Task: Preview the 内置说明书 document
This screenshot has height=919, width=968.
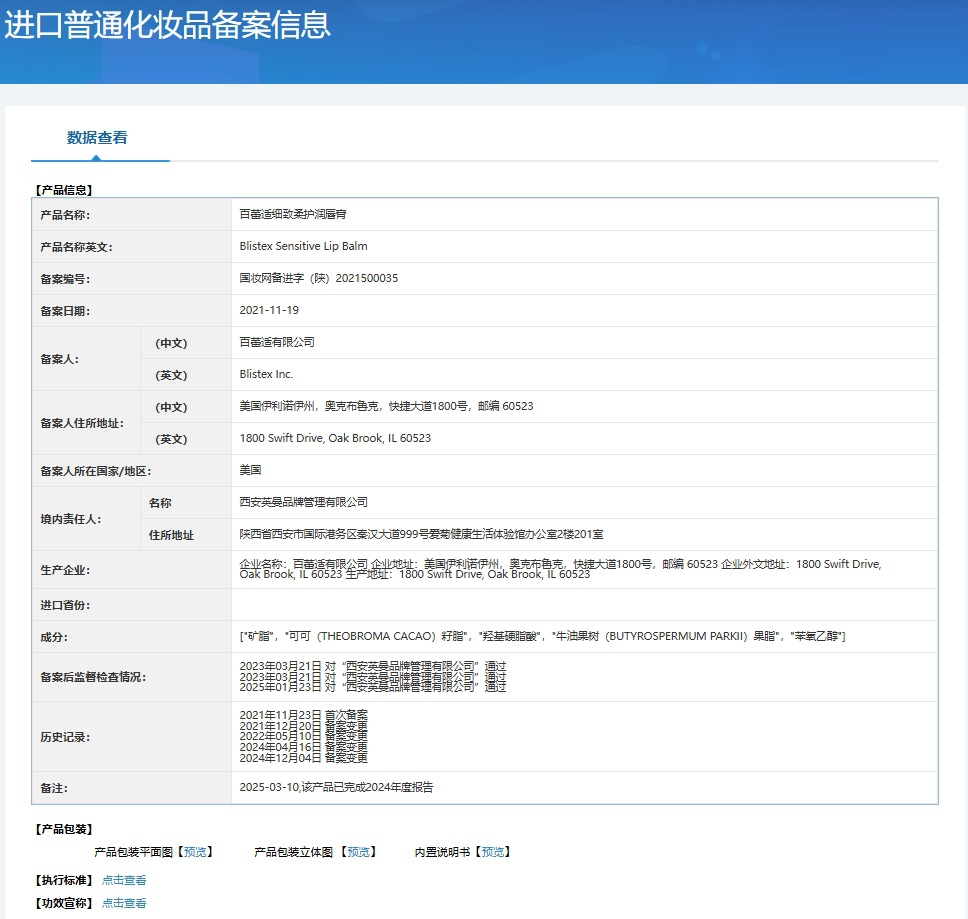Action: pos(493,852)
